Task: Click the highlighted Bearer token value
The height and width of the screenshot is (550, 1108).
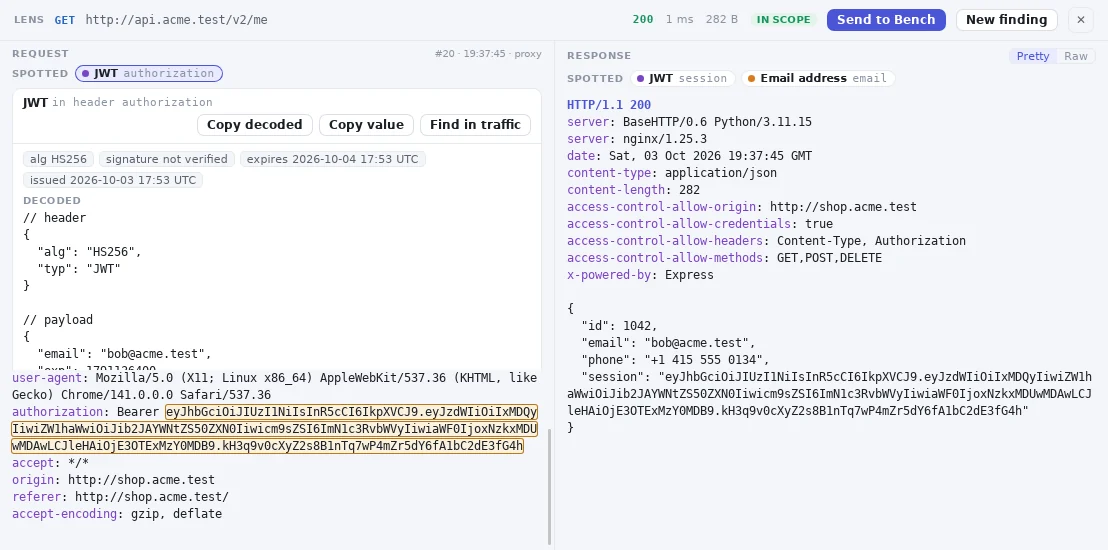Action: [x=274, y=429]
